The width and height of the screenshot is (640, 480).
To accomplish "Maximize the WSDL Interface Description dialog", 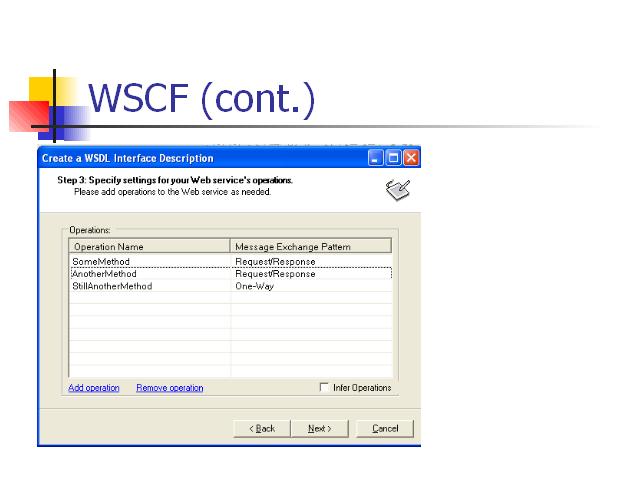I will tap(393, 158).
